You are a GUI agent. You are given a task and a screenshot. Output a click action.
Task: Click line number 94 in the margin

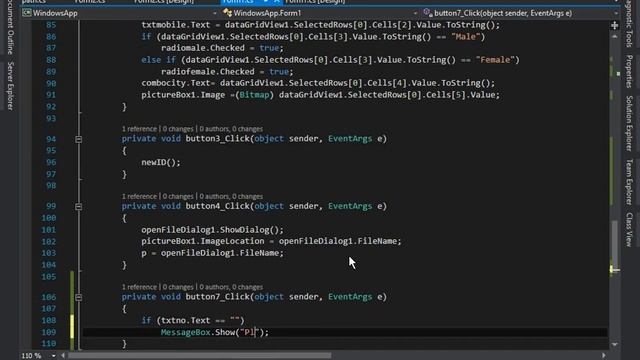point(51,139)
